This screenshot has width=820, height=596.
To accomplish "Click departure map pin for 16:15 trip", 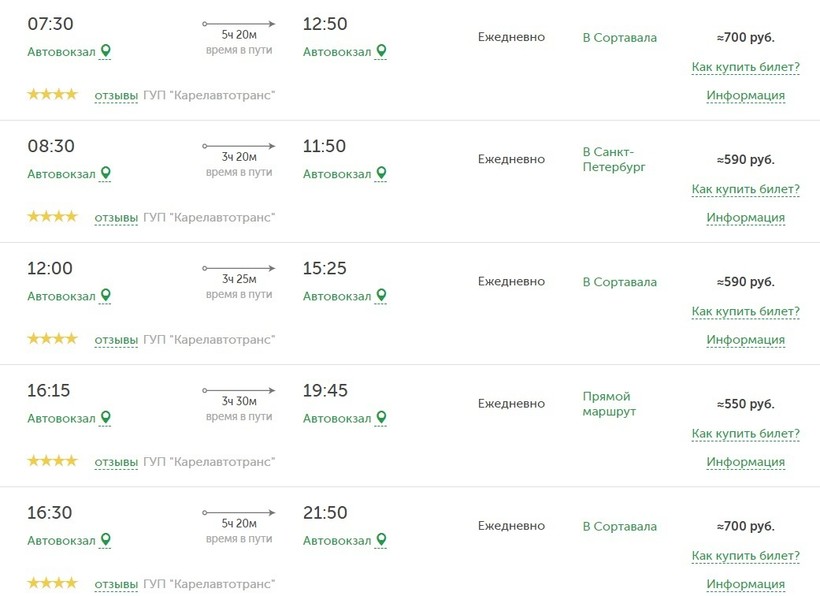I will pos(106,417).
